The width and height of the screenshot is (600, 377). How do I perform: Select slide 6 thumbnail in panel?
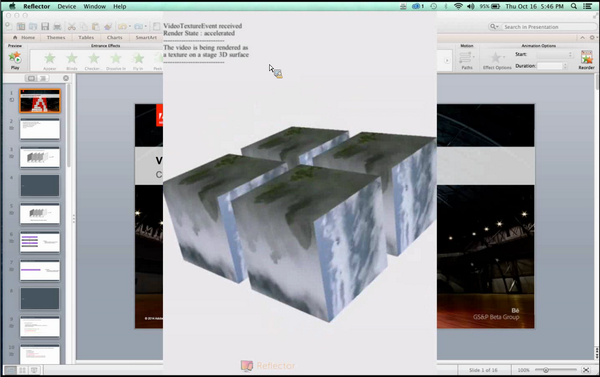click(x=40, y=242)
